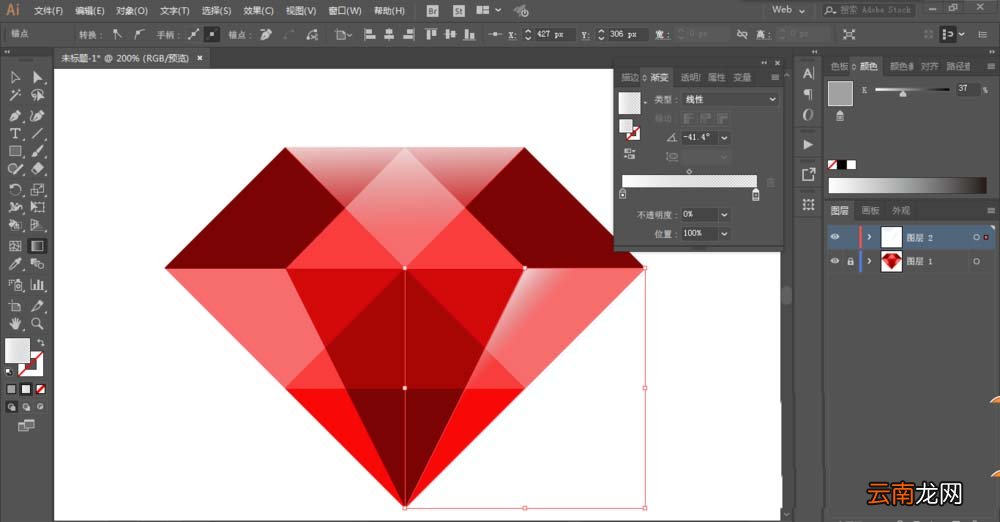Open the gradient type 线性 dropdown

tap(730, 100)
